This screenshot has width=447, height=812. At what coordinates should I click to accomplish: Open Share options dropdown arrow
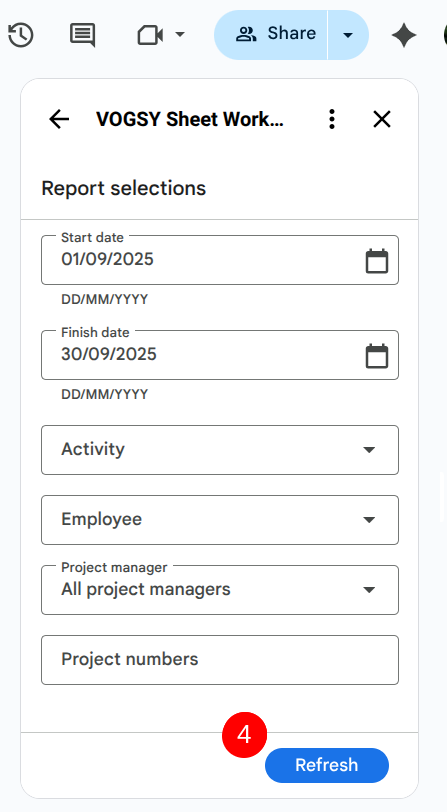[x=348, y=35]
